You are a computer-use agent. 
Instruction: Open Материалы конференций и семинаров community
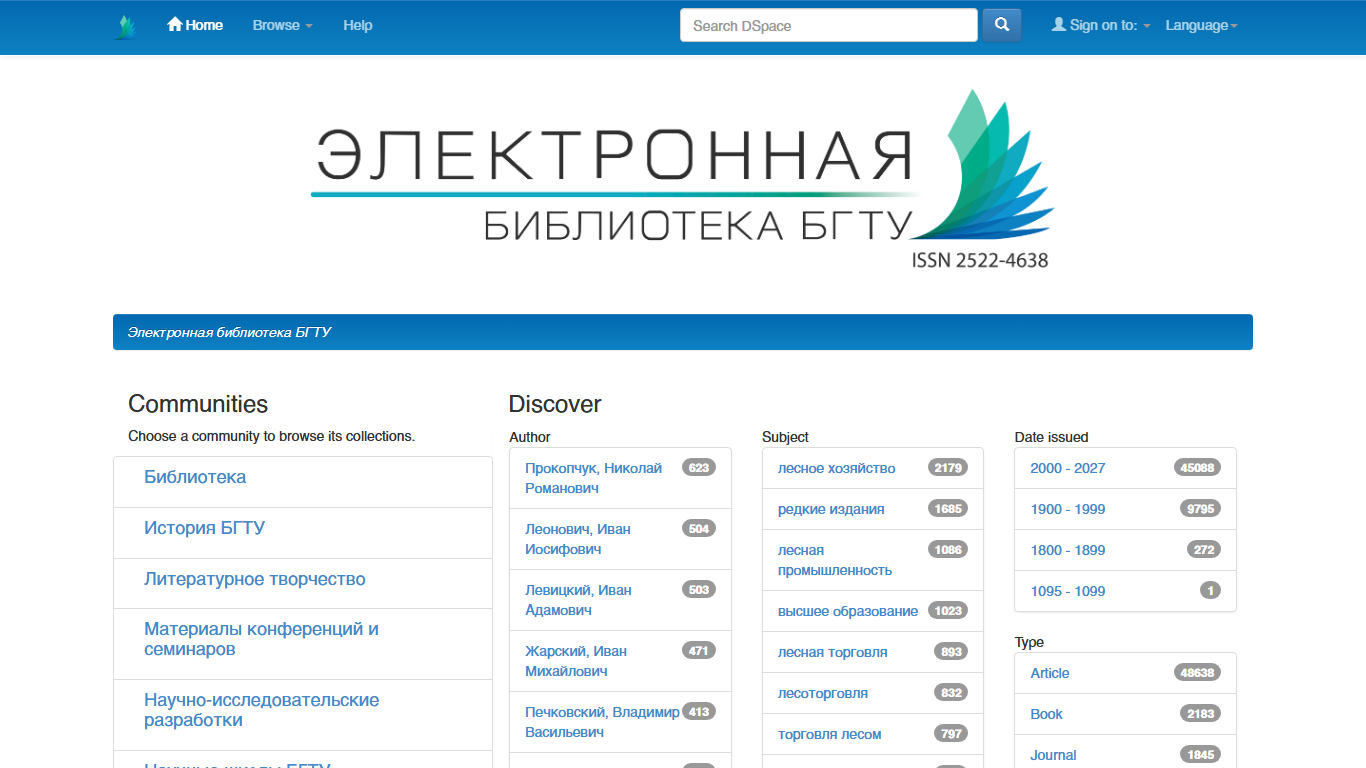261,639
